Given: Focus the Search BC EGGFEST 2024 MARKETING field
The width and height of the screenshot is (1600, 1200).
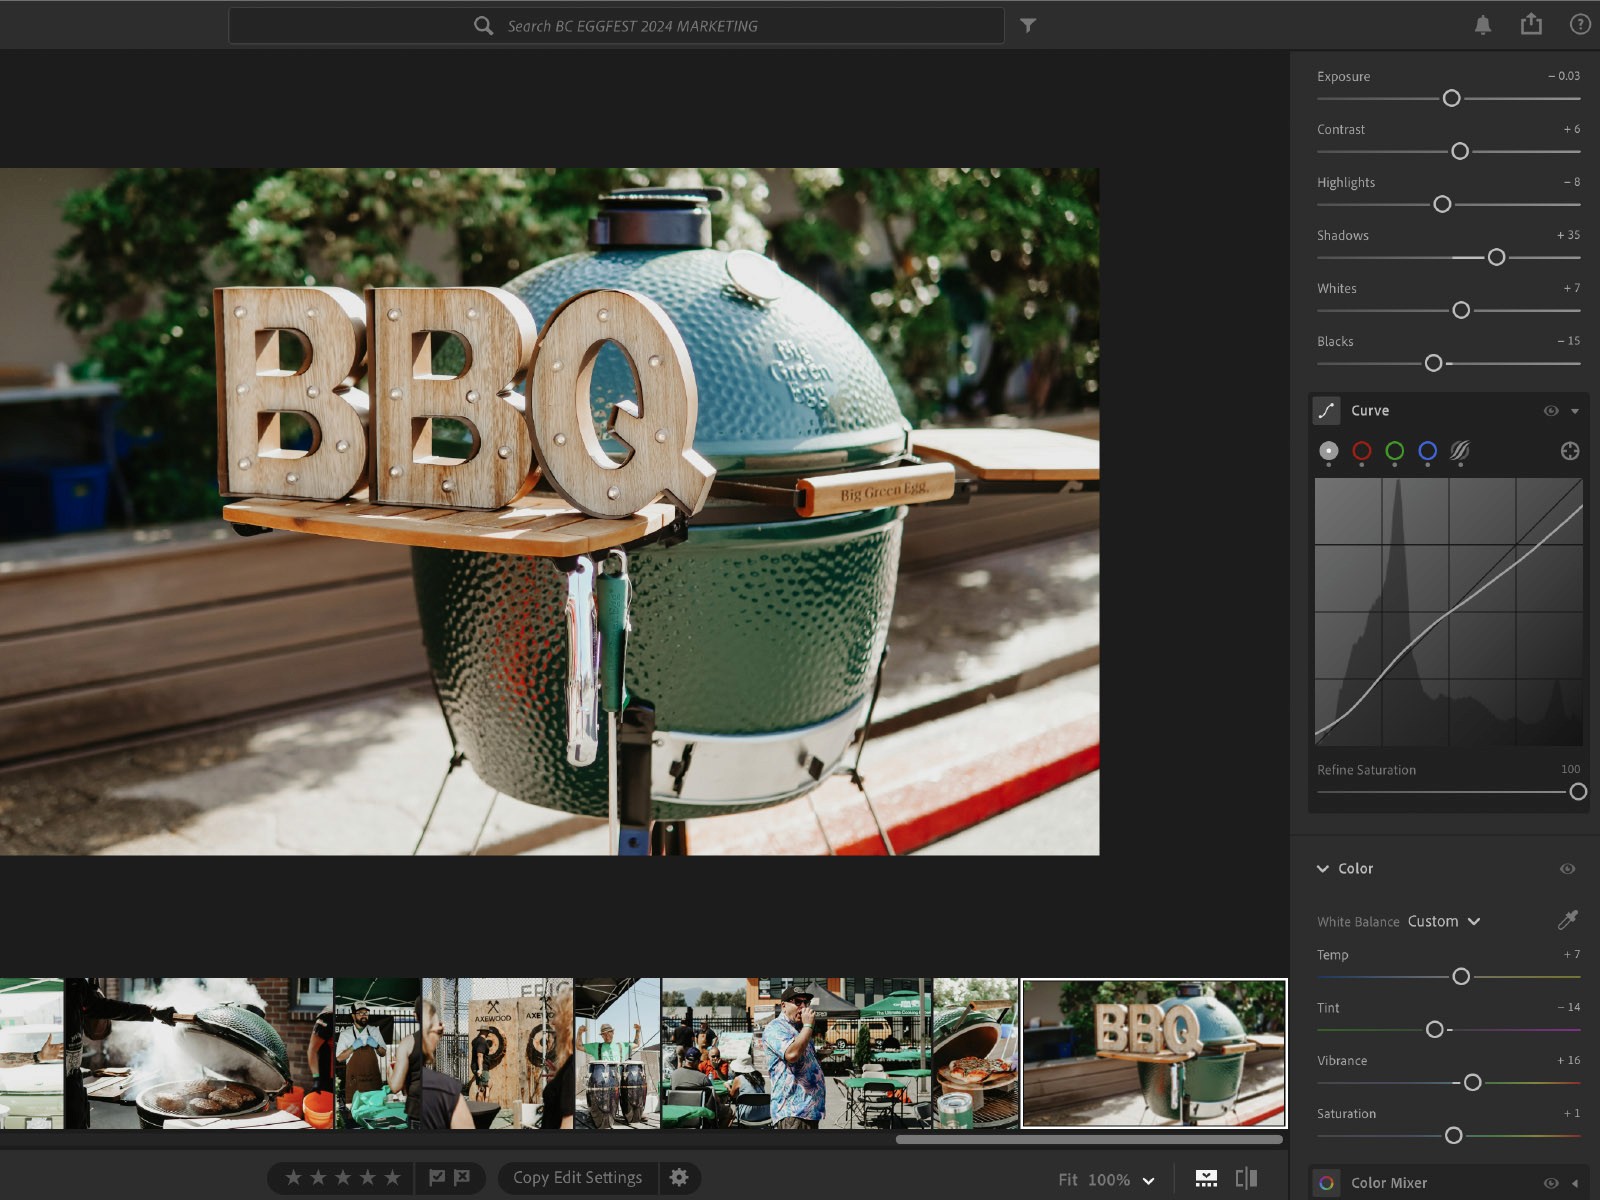Looking at the screenshot, I should point(616,26).
